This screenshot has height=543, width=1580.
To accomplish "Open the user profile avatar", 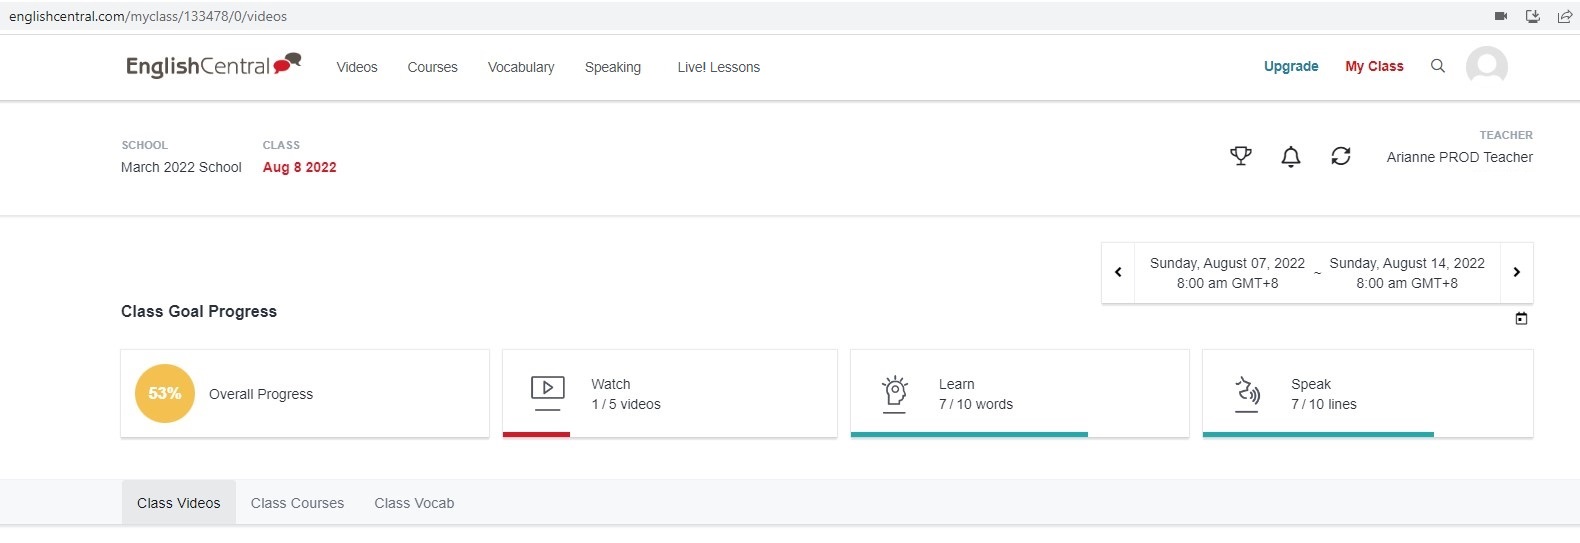I will pos(1486,66).
